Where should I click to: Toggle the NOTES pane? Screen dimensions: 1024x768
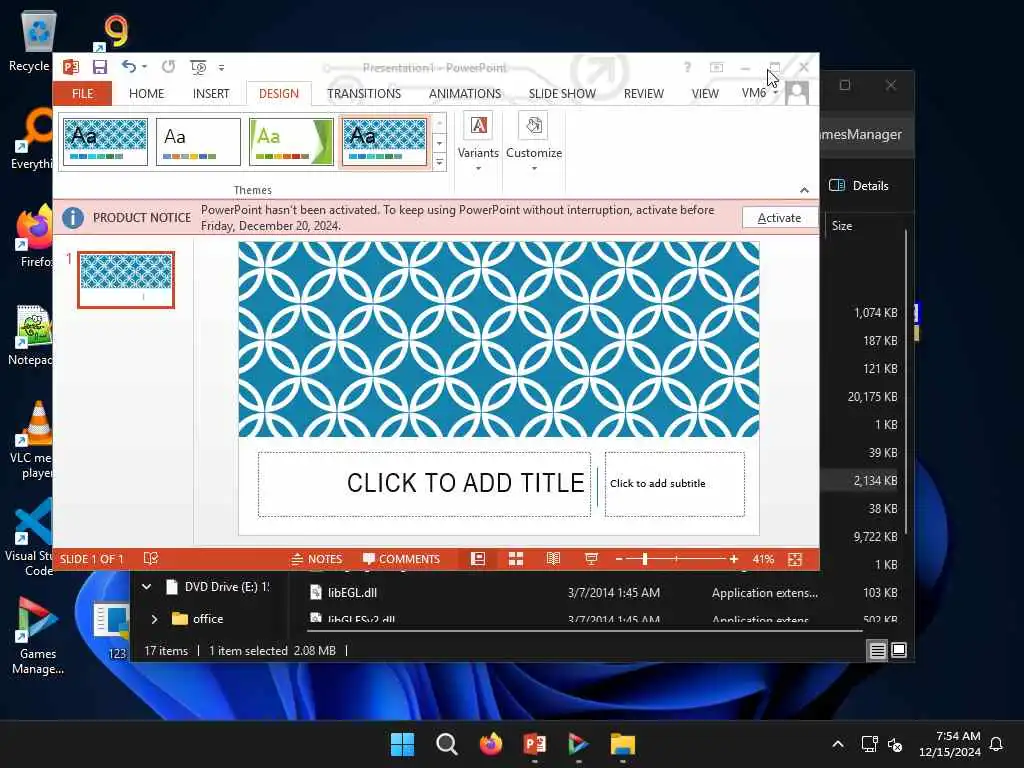[316, 559]
